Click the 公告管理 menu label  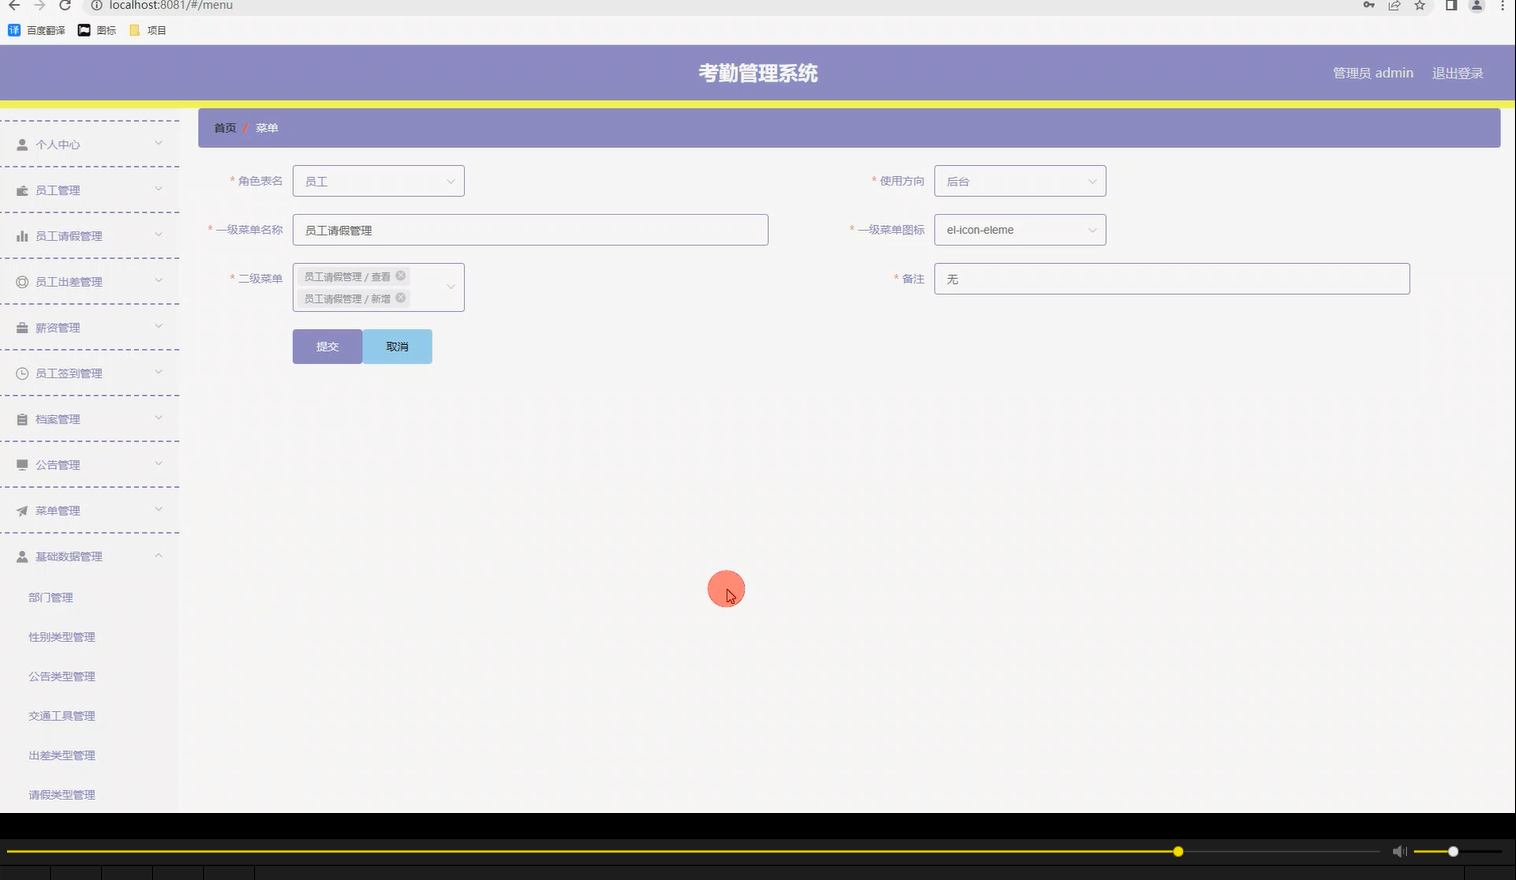click(58, 465)
